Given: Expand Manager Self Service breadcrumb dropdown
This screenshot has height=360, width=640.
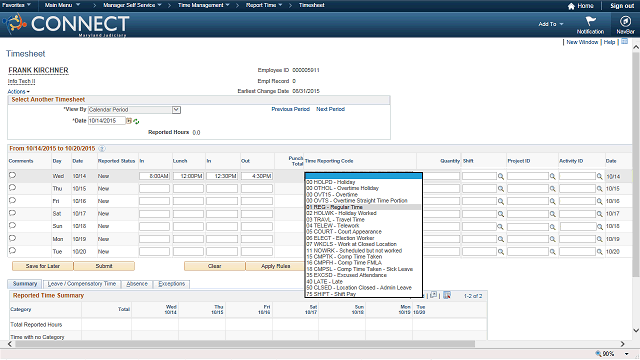Looking at the screenshot, I should click(x=160, y=5).
